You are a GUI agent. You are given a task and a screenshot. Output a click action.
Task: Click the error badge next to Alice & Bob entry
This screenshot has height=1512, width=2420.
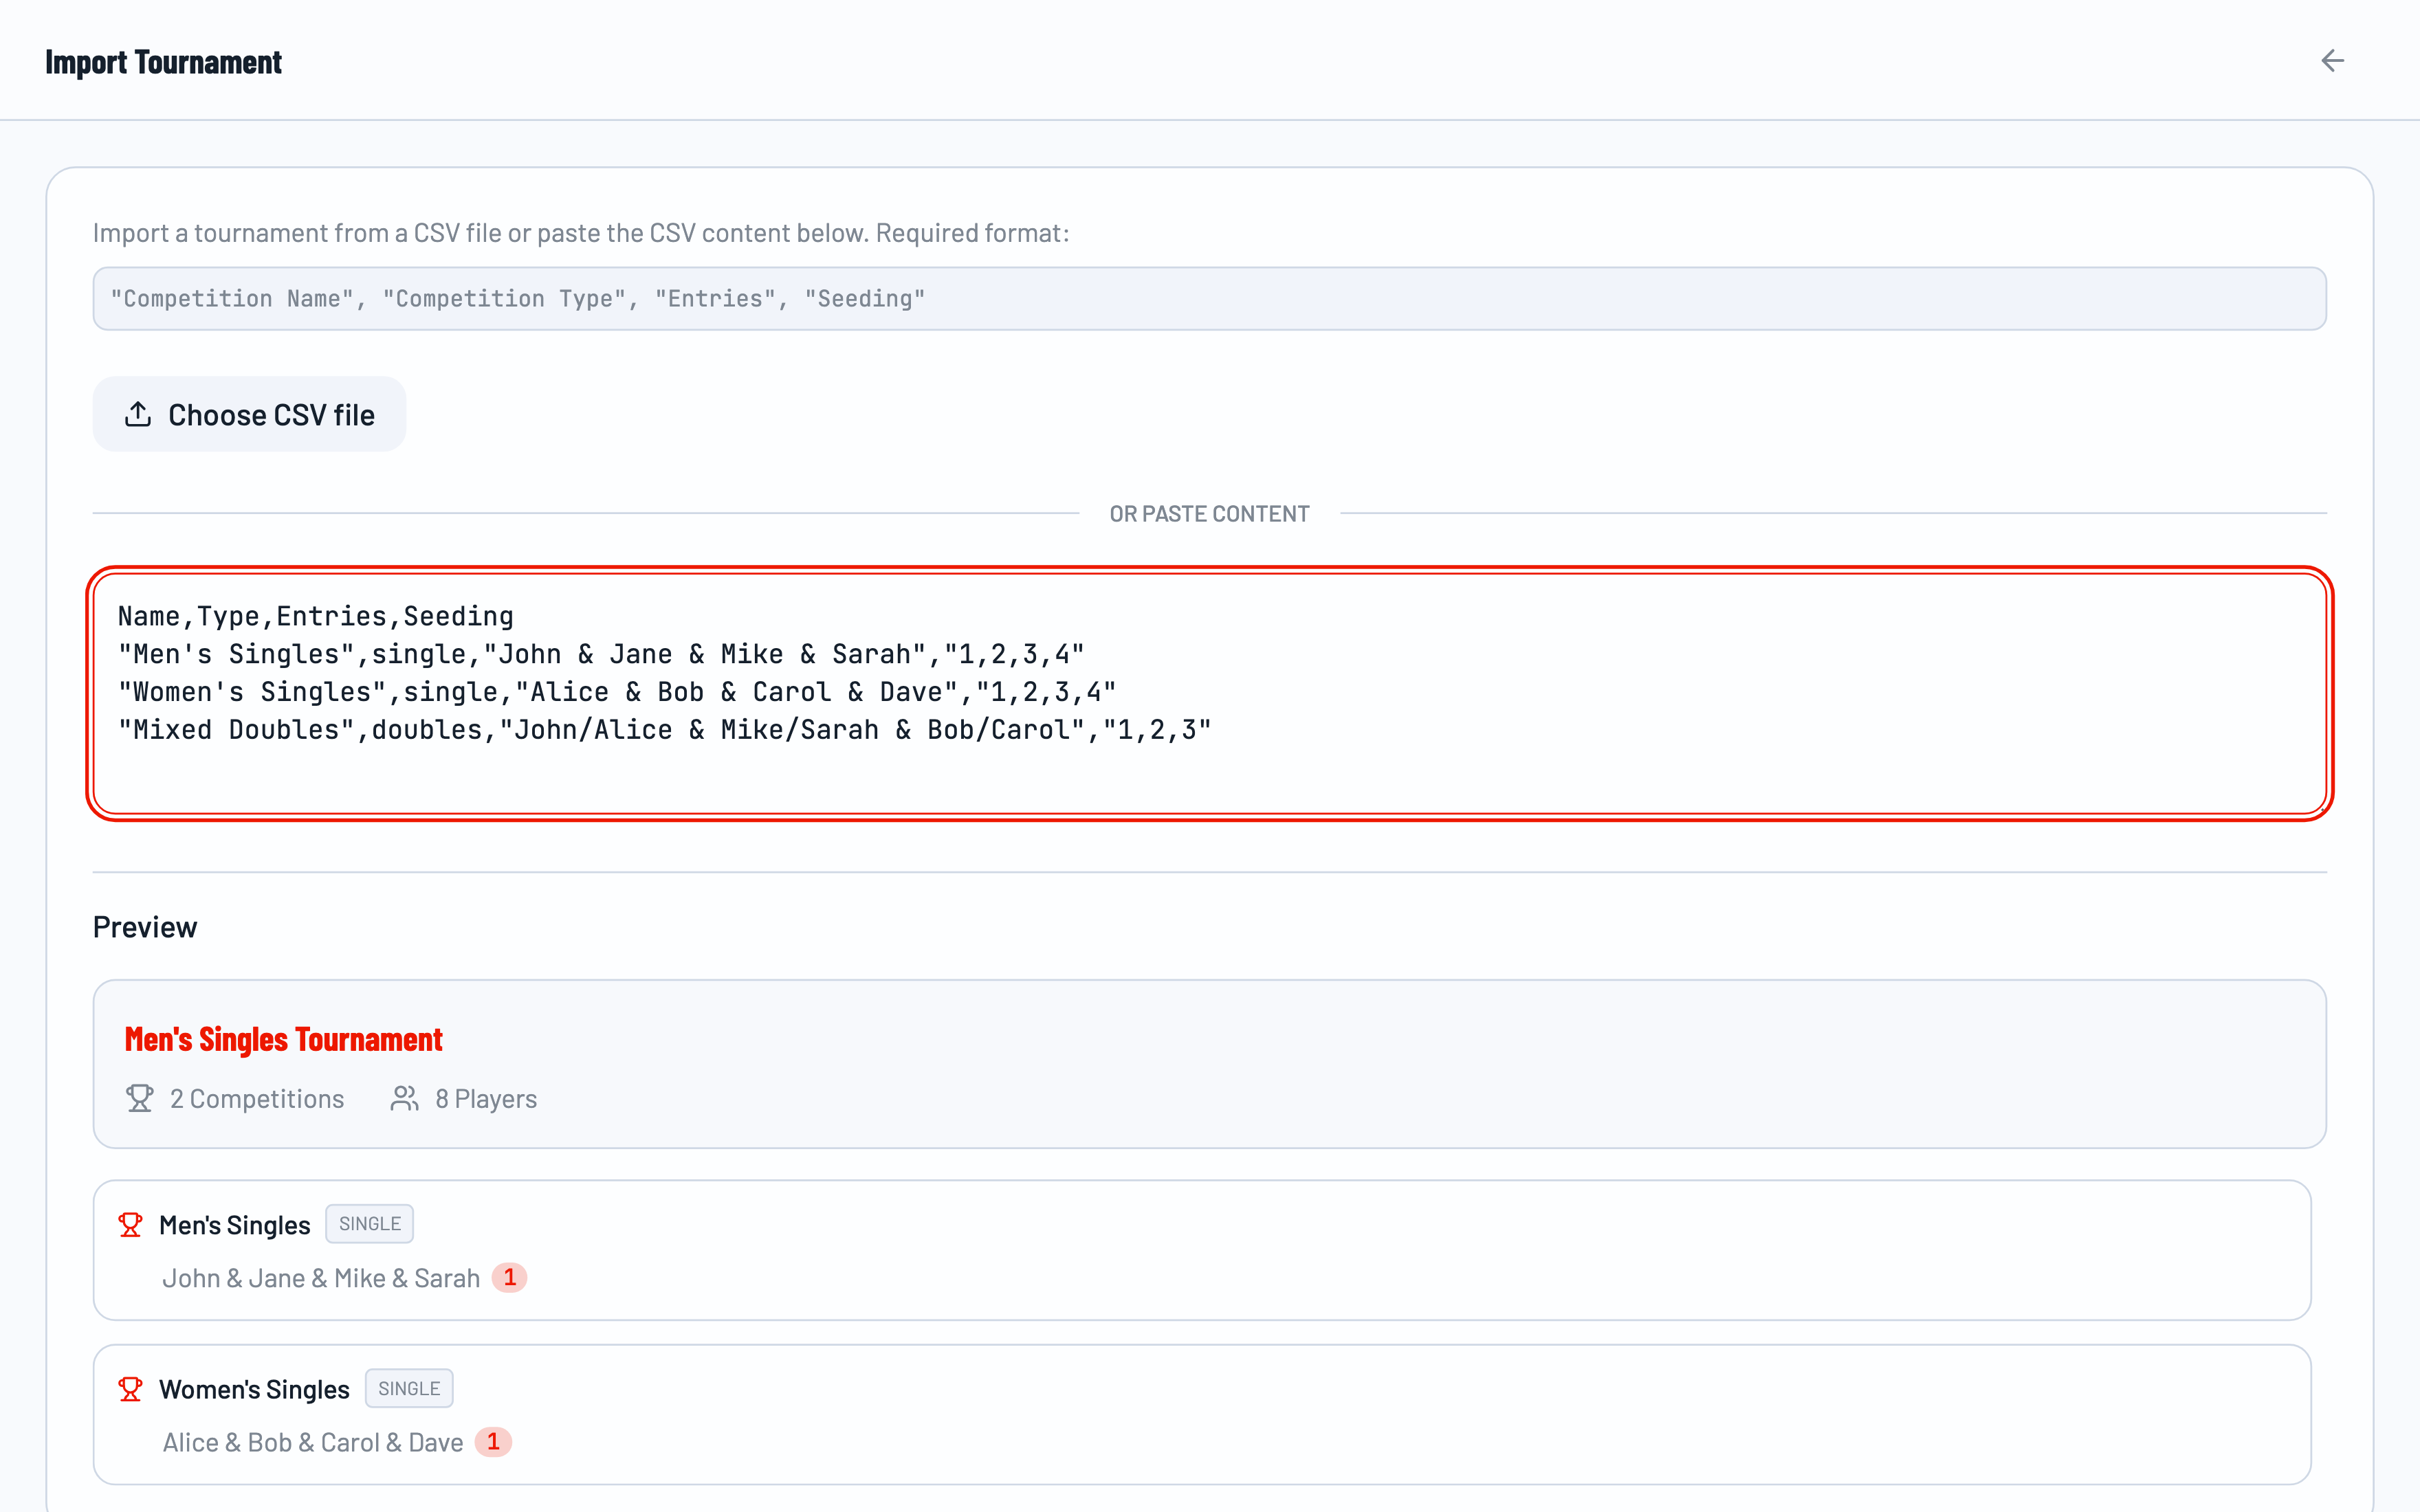point(496,1441)
